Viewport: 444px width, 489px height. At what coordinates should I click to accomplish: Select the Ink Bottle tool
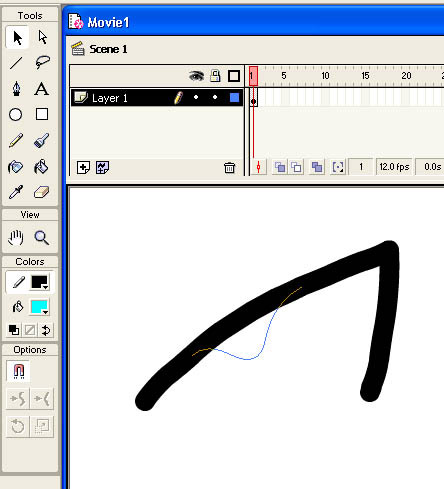pos(16,167)
